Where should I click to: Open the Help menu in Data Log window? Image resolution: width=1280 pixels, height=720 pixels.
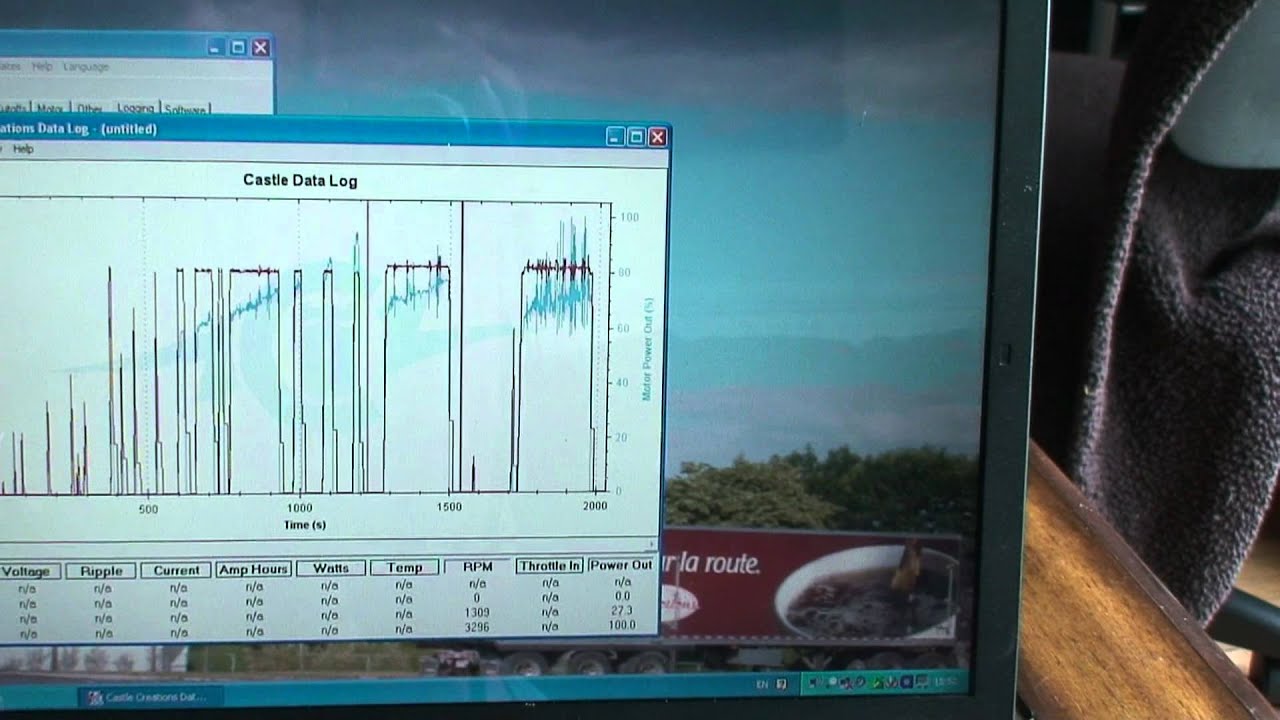click(23, 149)
